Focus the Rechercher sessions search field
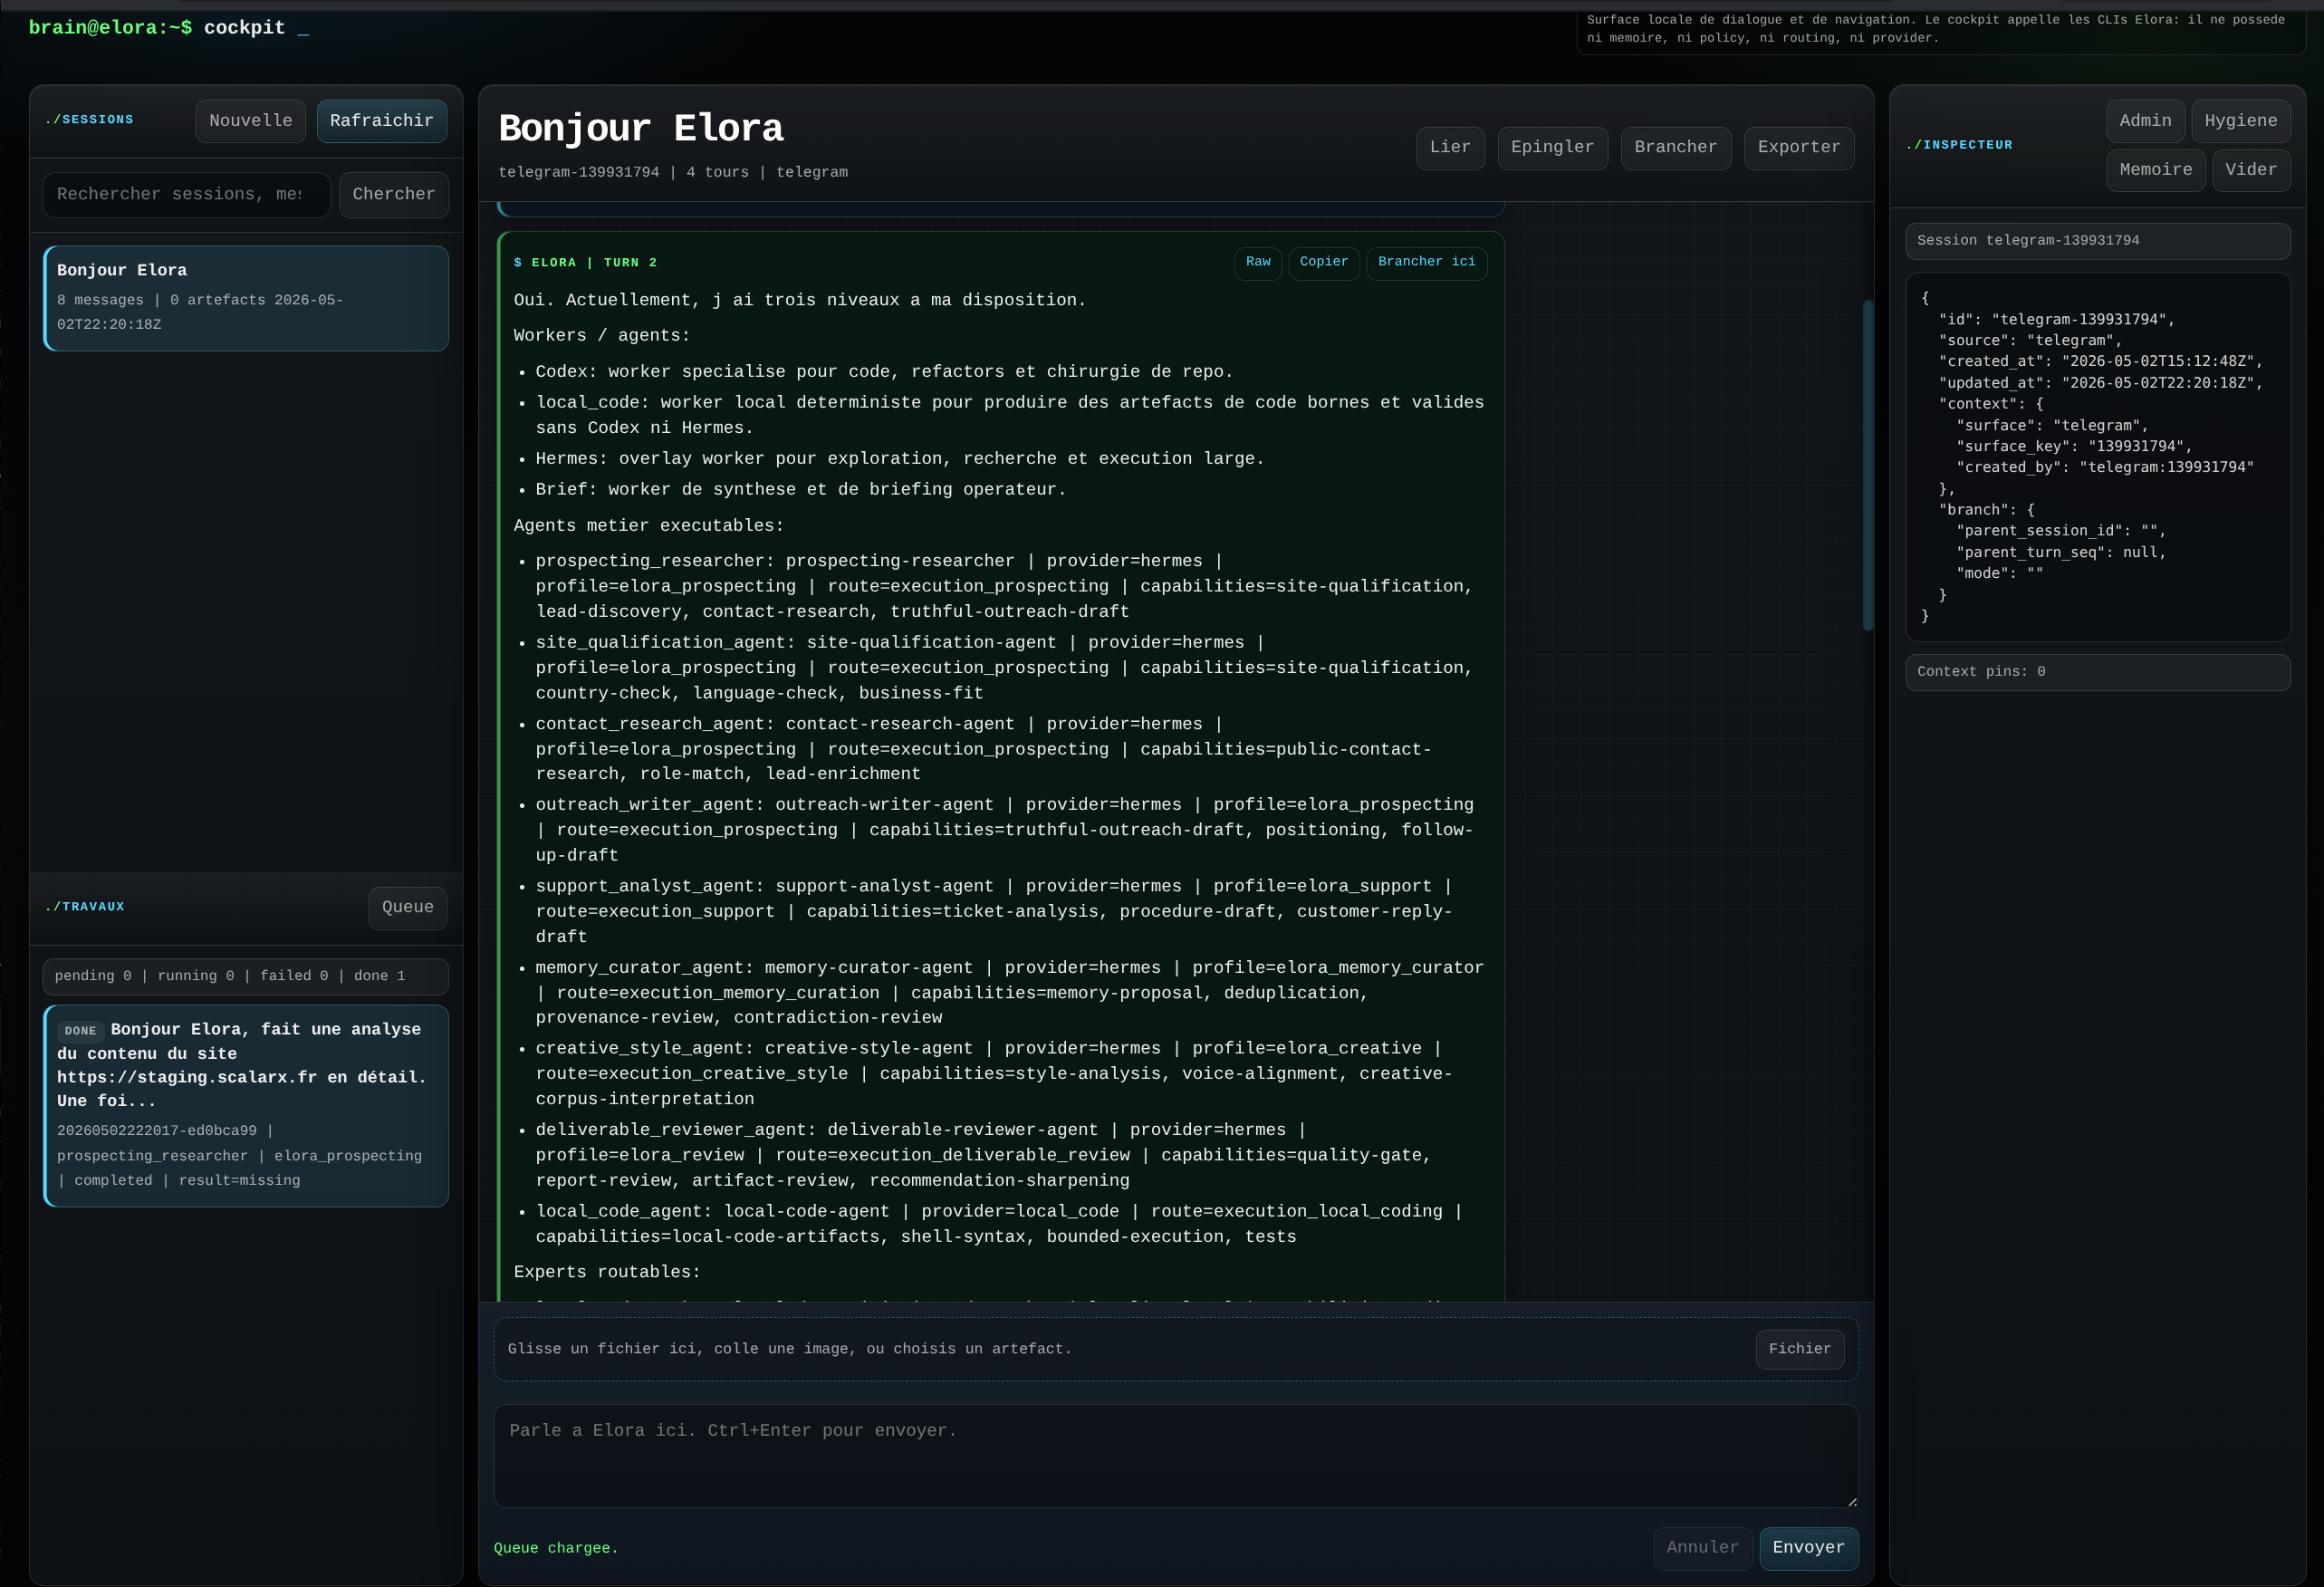This screenshot has width=2324, height=1587. tap(186, 194)
